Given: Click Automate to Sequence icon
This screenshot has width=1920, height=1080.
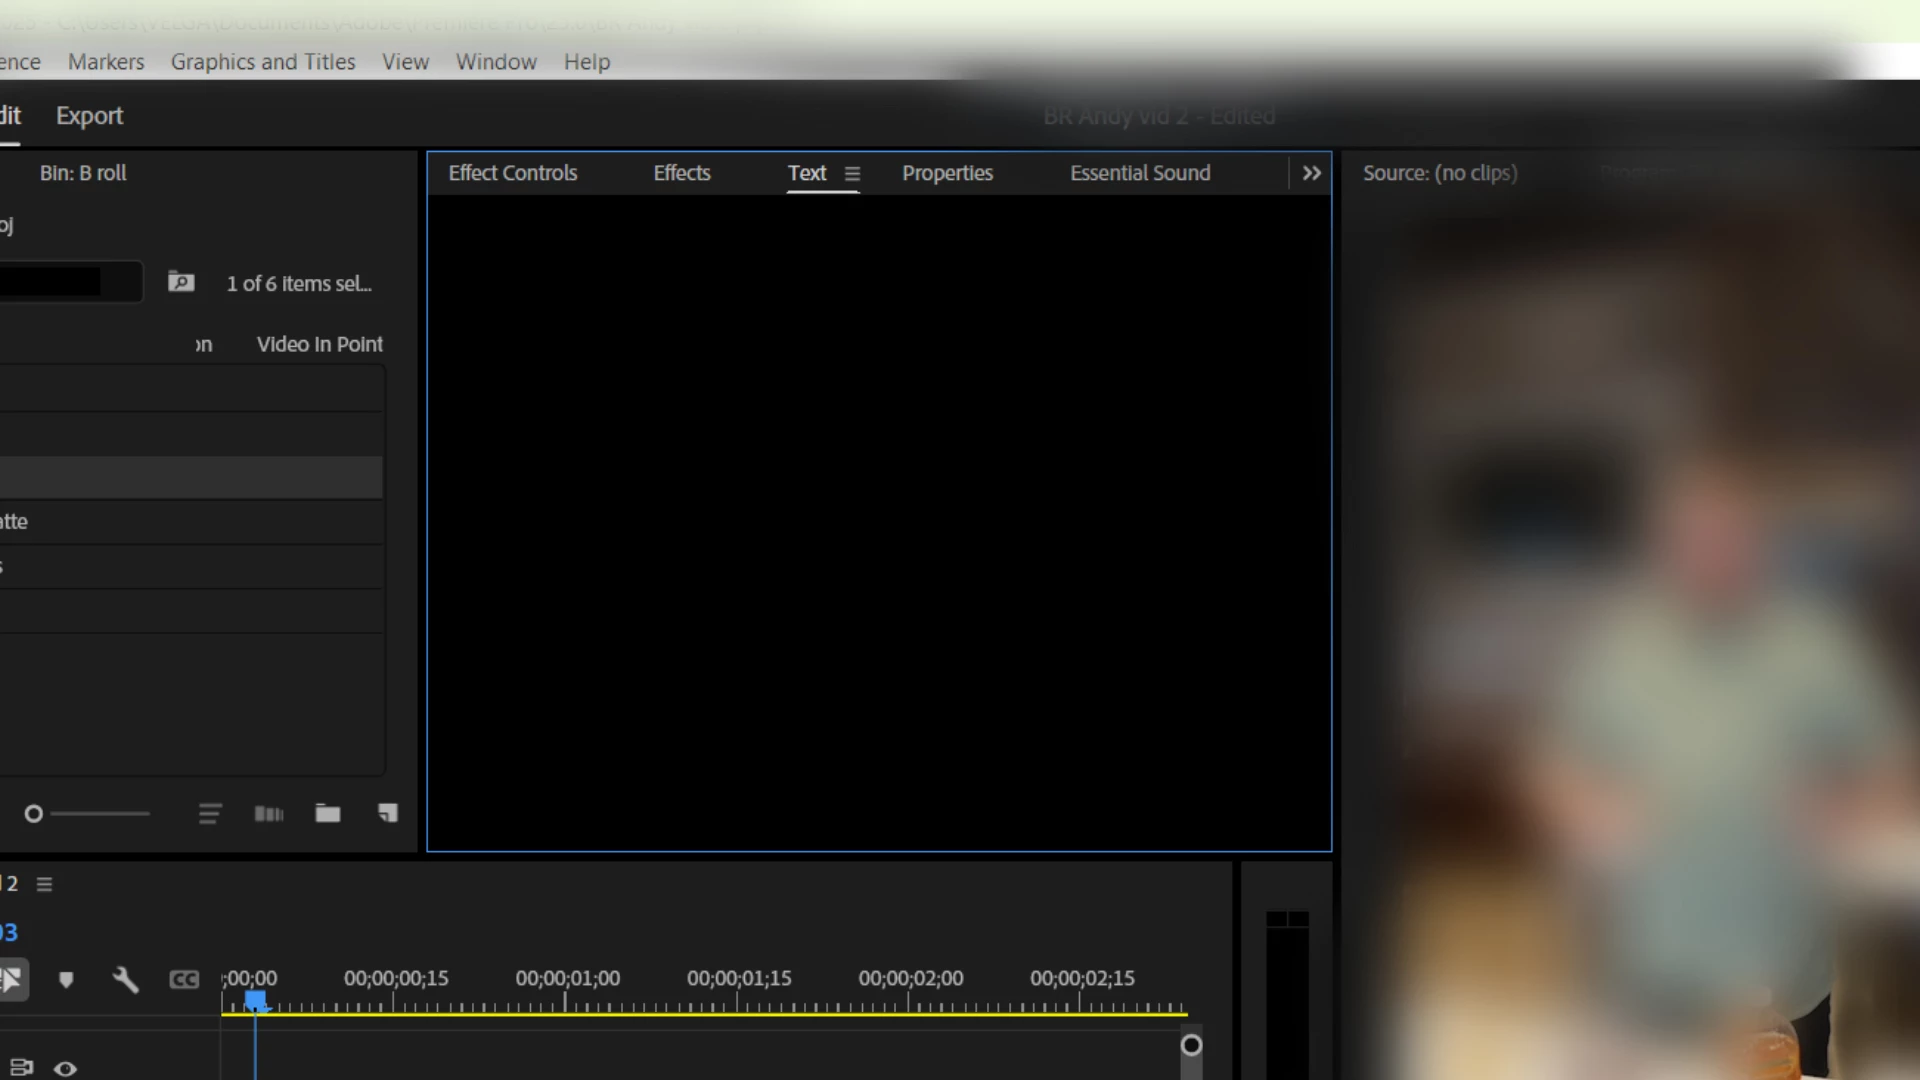Looking at the screenshot, I should (x=269, y=814).
